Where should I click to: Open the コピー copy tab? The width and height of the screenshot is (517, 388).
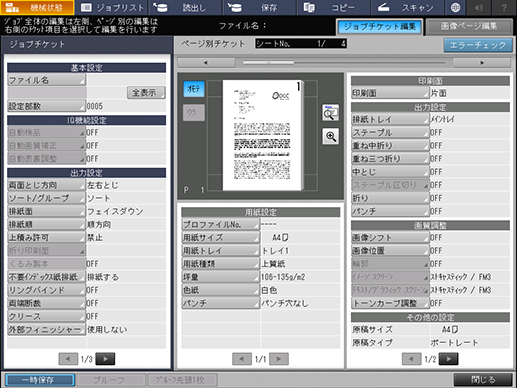pos(334,7)
